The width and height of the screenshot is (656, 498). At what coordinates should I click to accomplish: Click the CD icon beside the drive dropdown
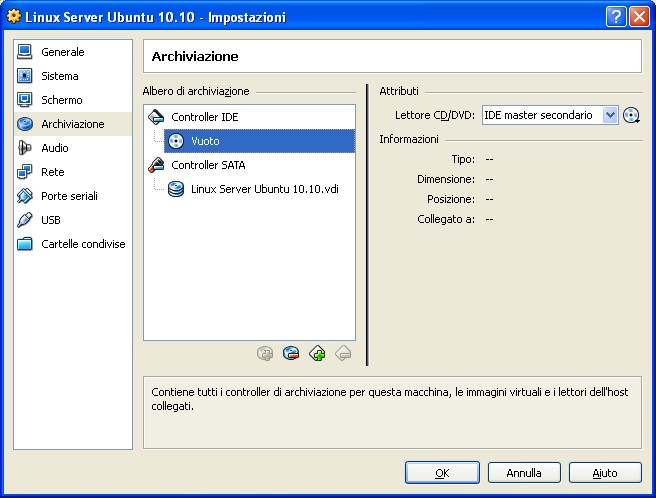(631, 115)
